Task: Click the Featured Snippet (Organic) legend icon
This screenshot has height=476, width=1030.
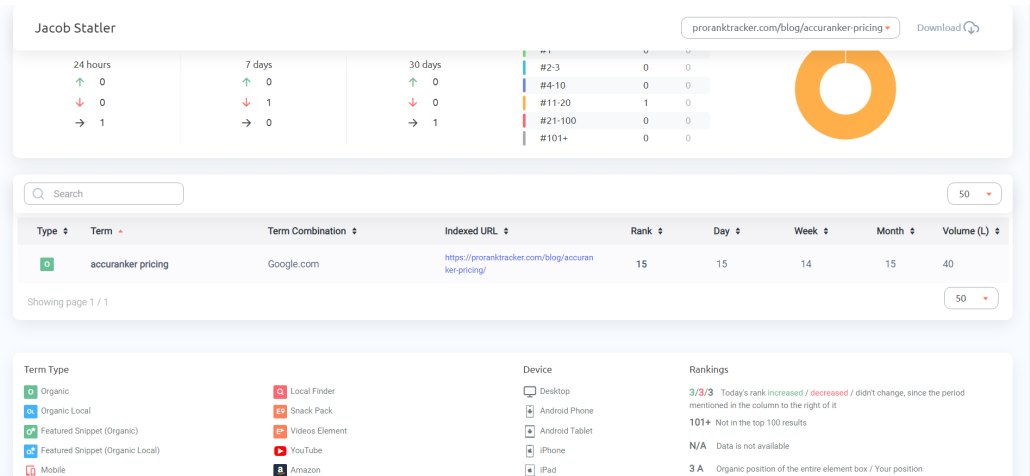Action: pyautogui.click(x=30, y=431)
